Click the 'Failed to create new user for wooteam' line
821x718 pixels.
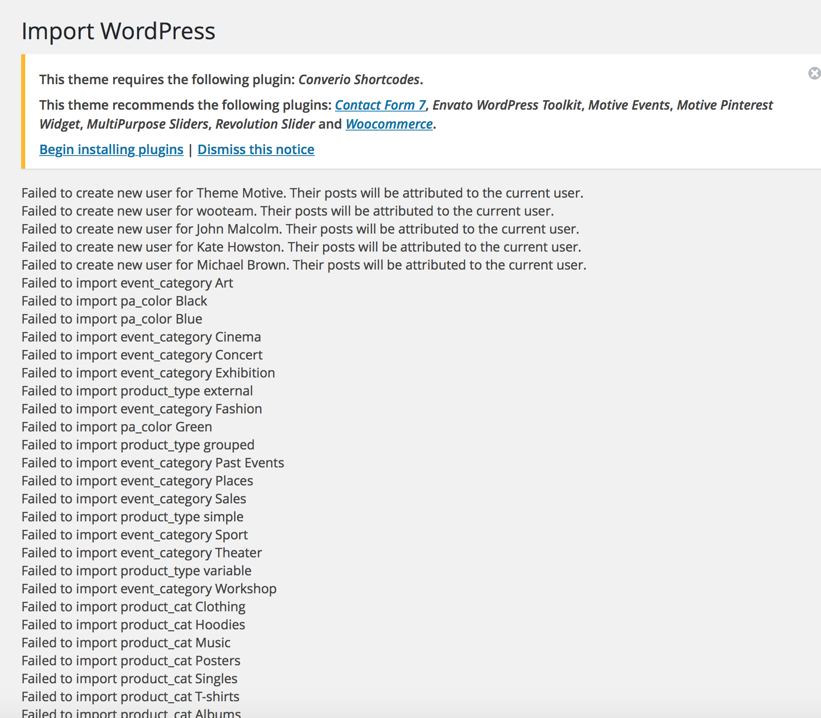point(287,211)
